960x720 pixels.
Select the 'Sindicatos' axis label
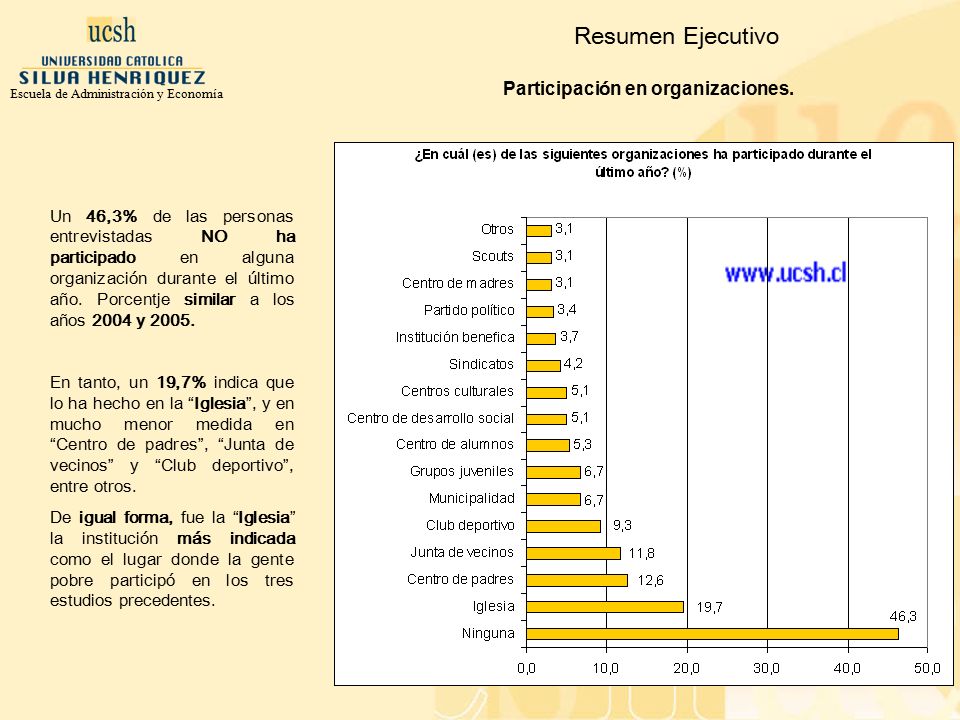point(481,364)
